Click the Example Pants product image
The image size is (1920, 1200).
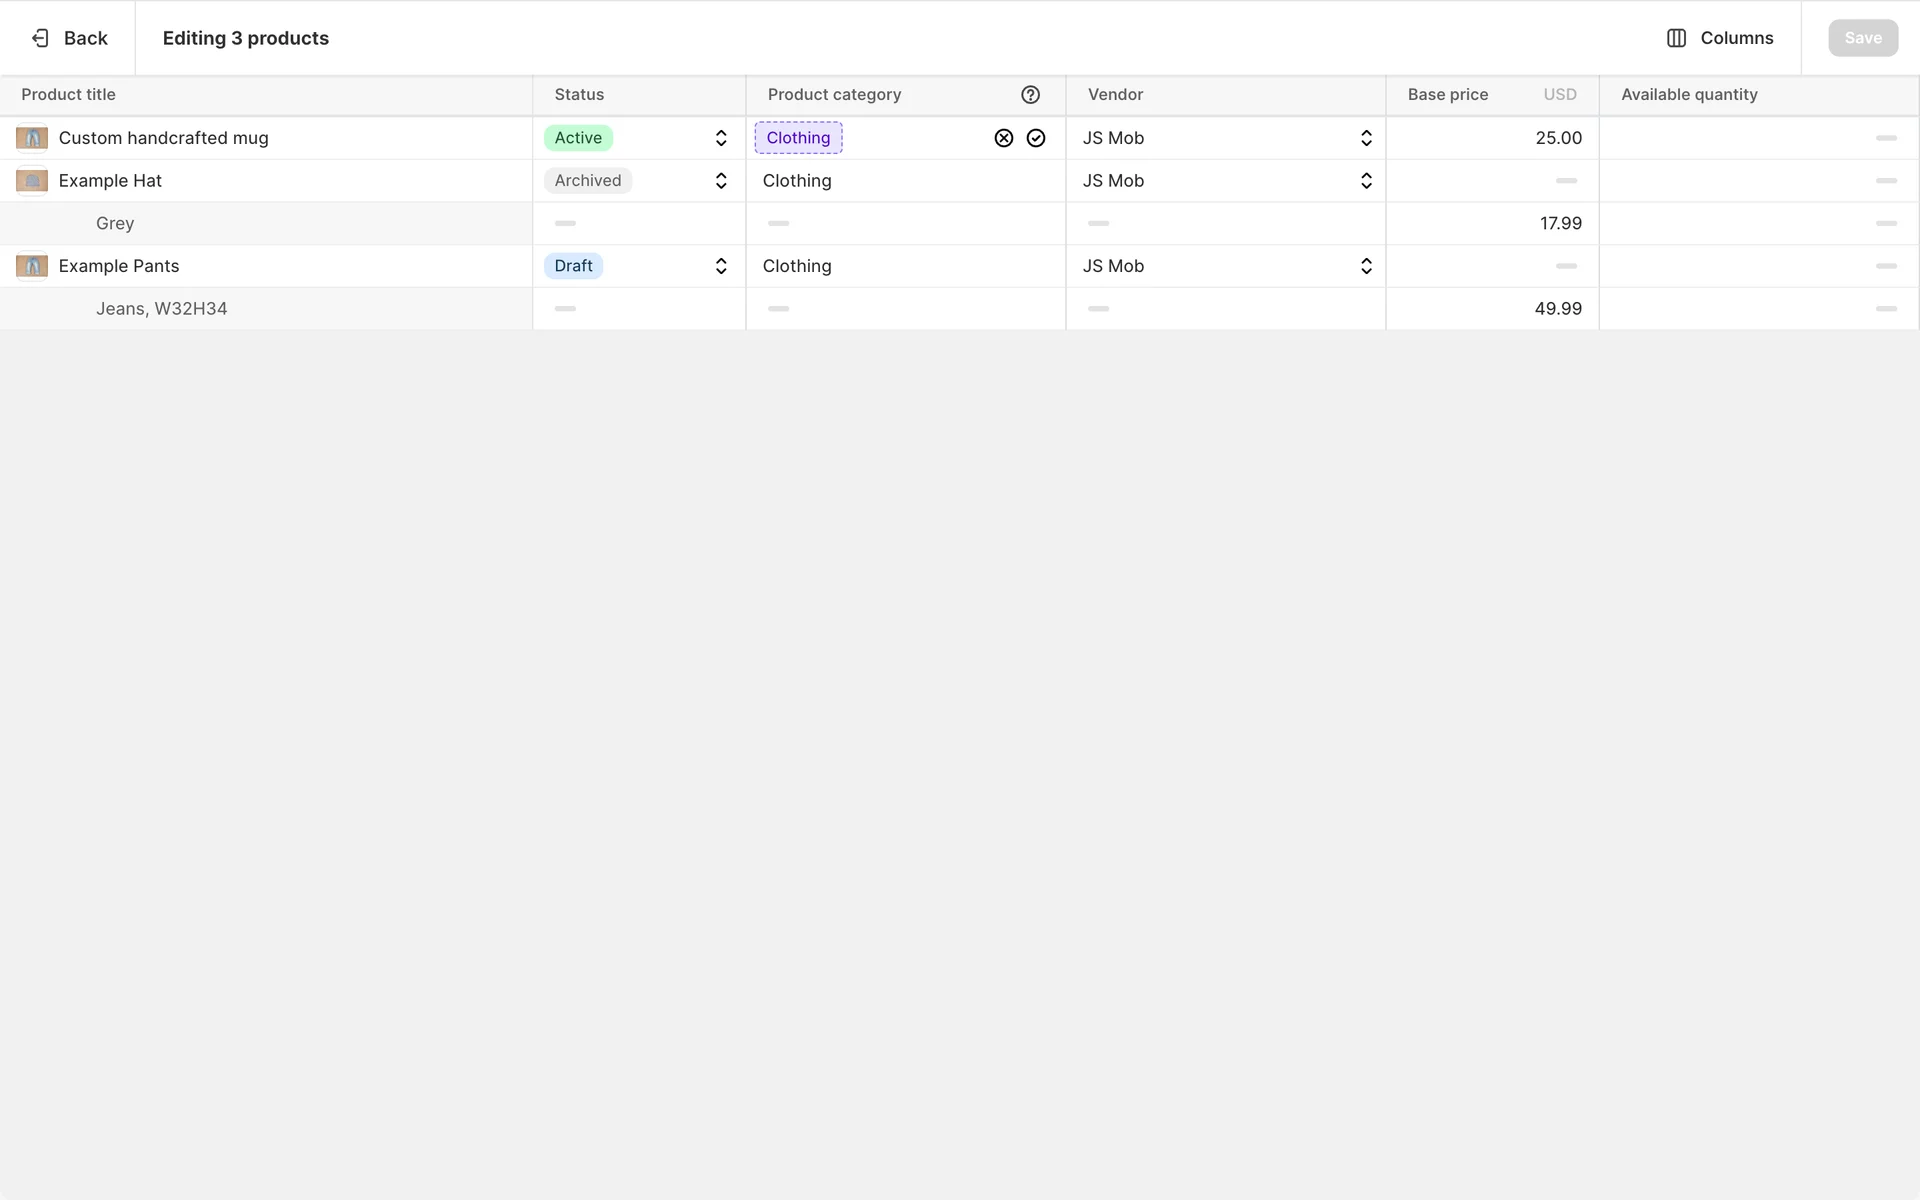point(32,266)
